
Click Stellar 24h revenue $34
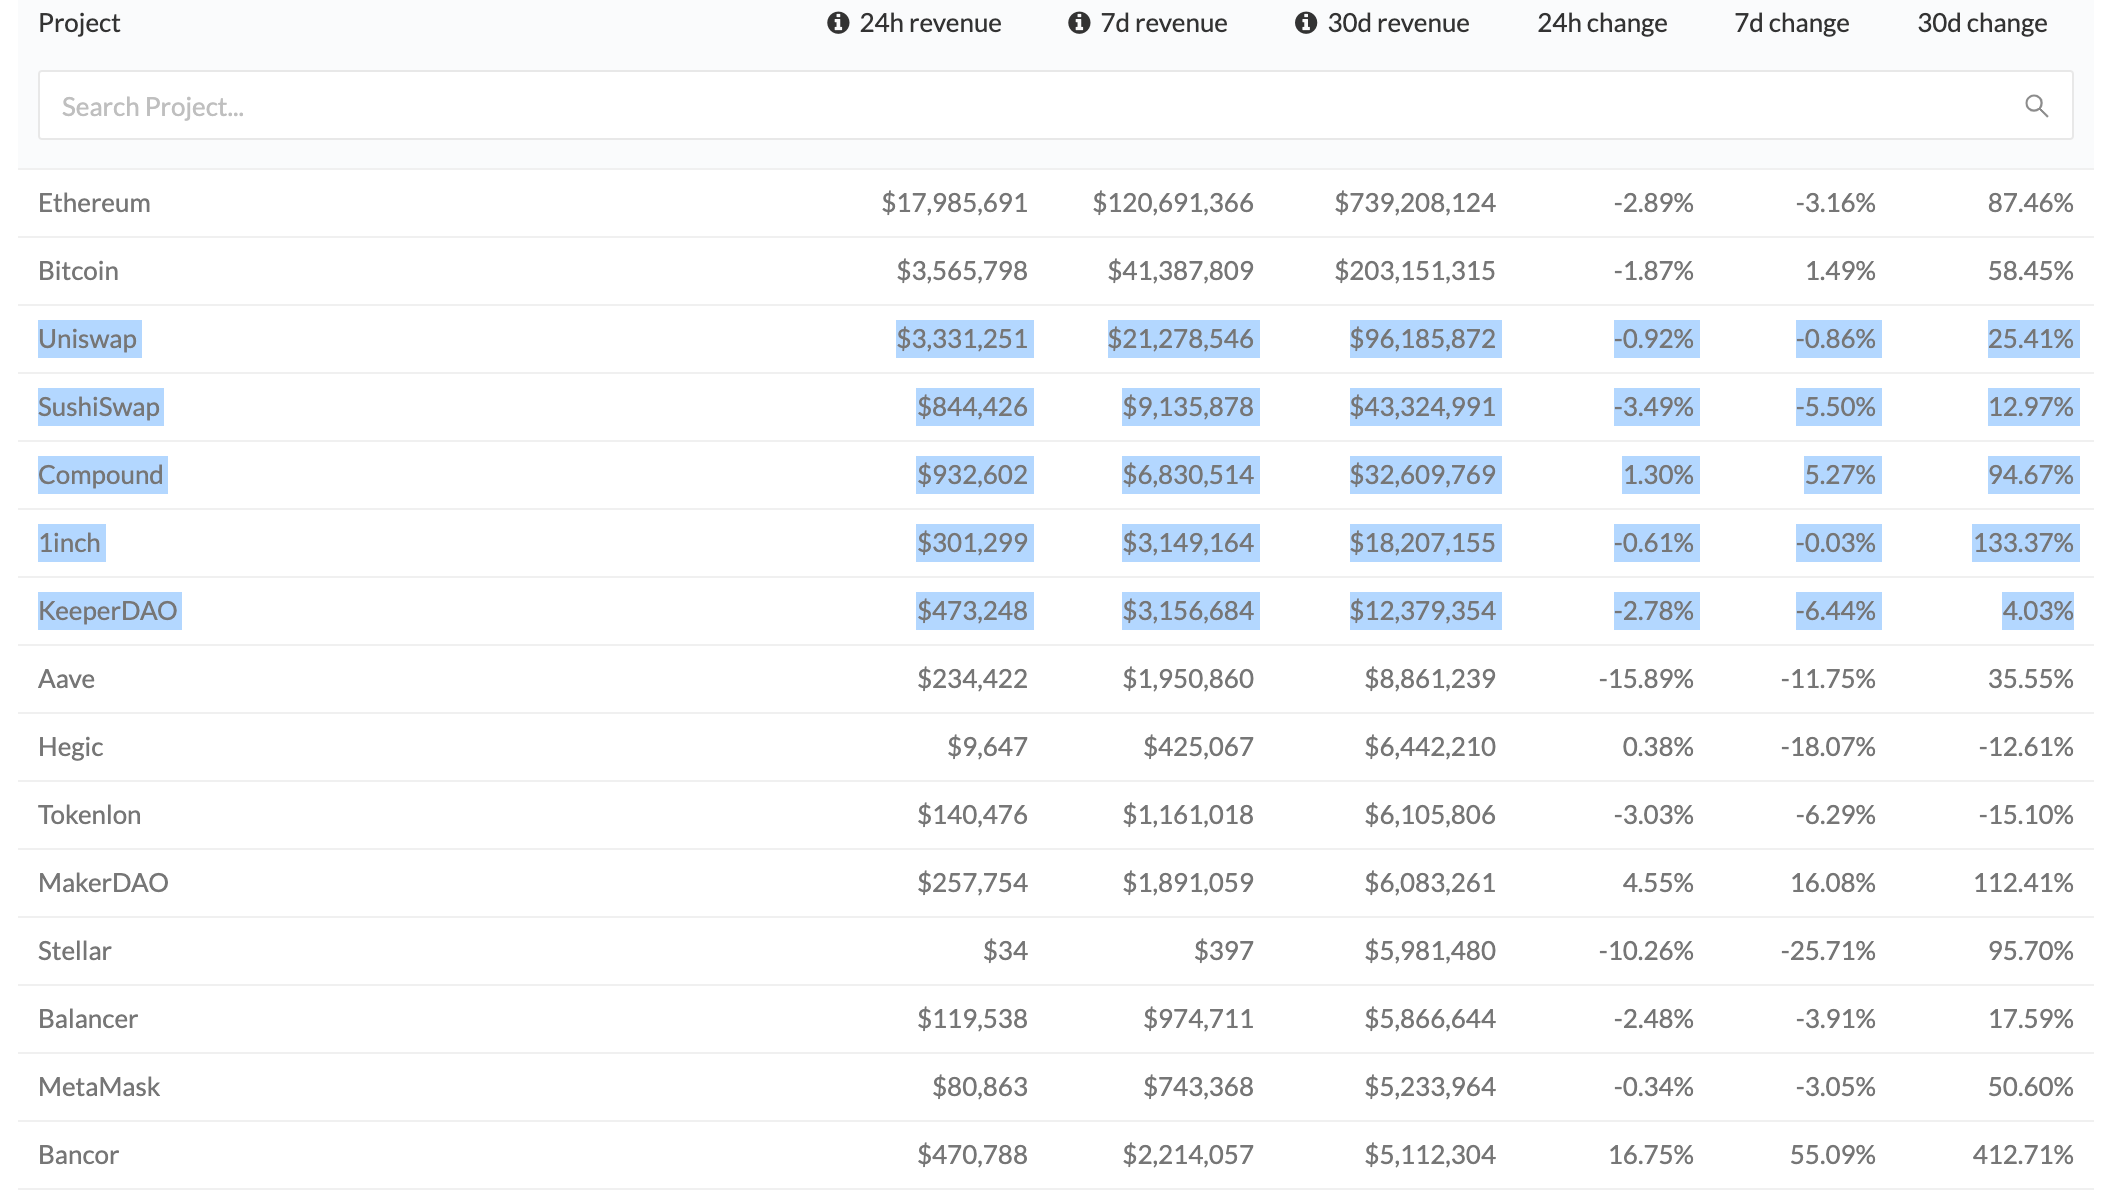[x=1005, y=951]
